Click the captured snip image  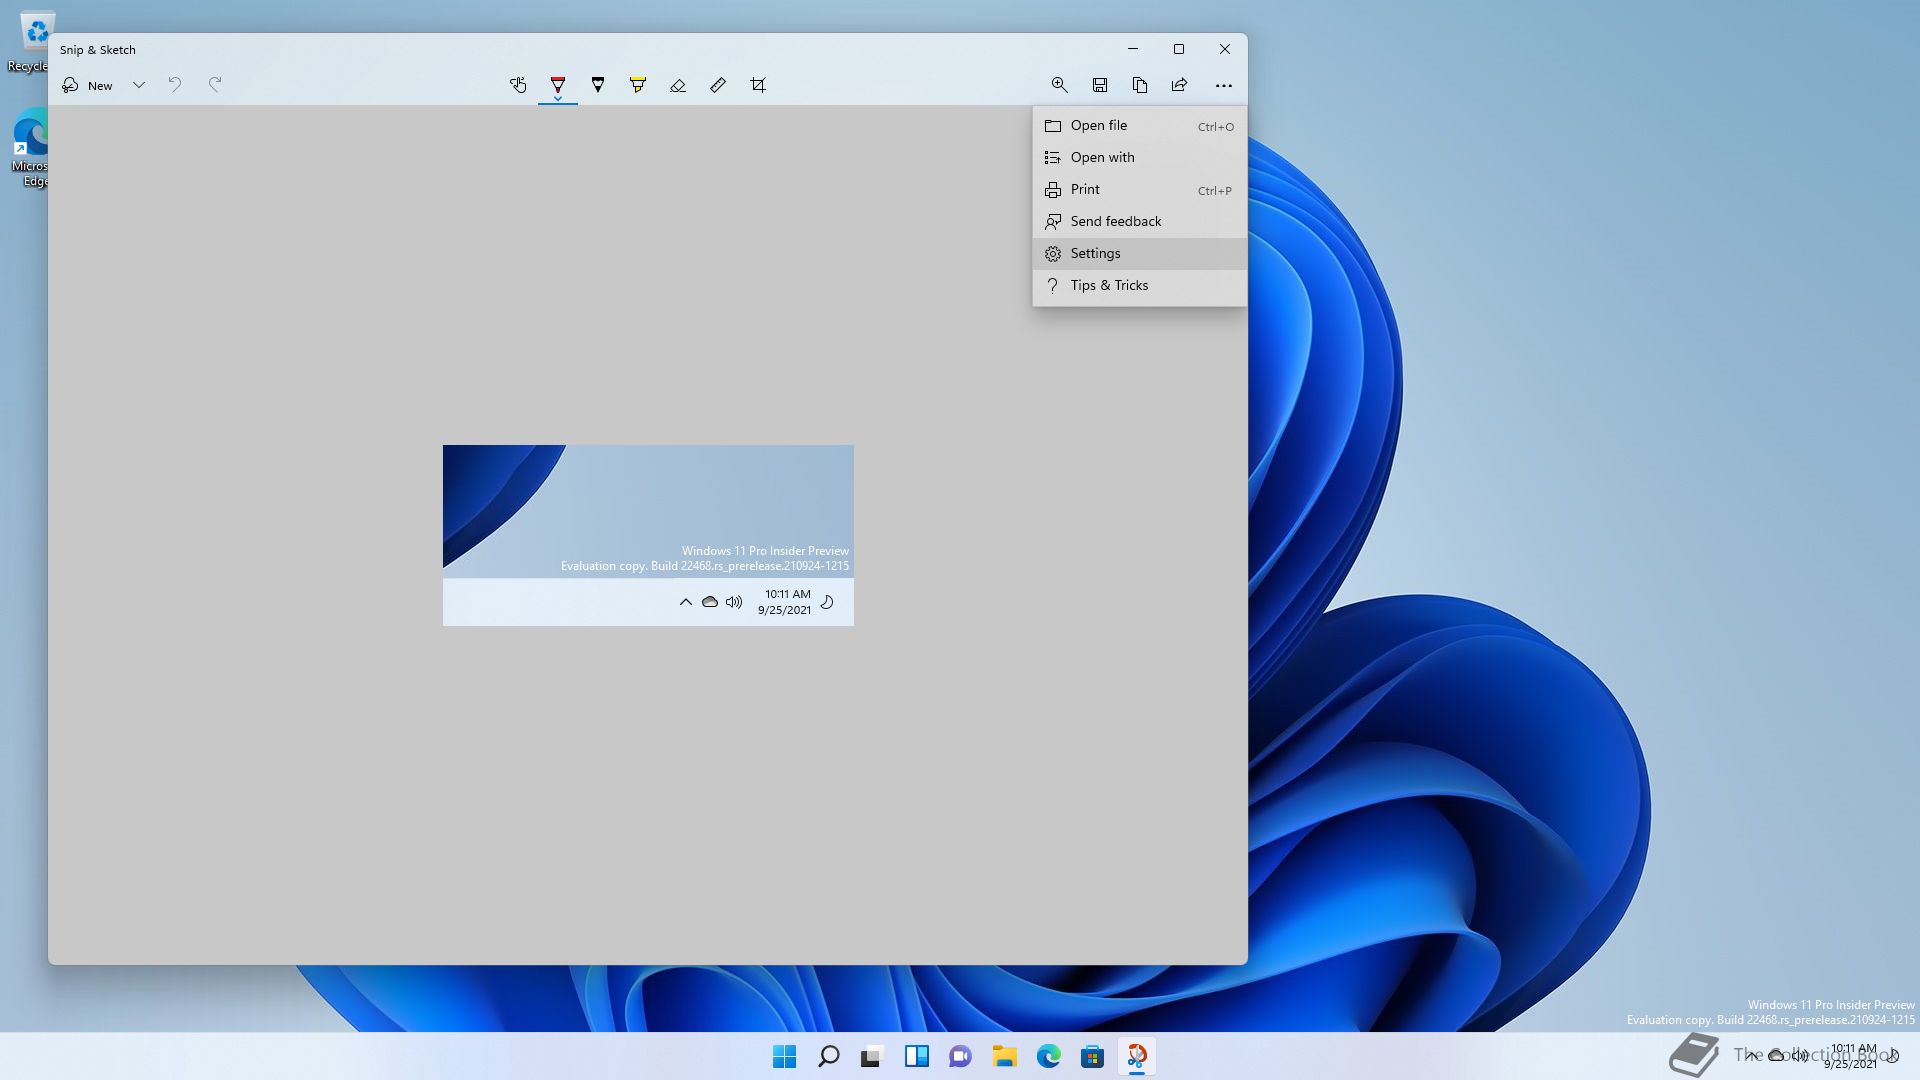[x=648, y=535]
